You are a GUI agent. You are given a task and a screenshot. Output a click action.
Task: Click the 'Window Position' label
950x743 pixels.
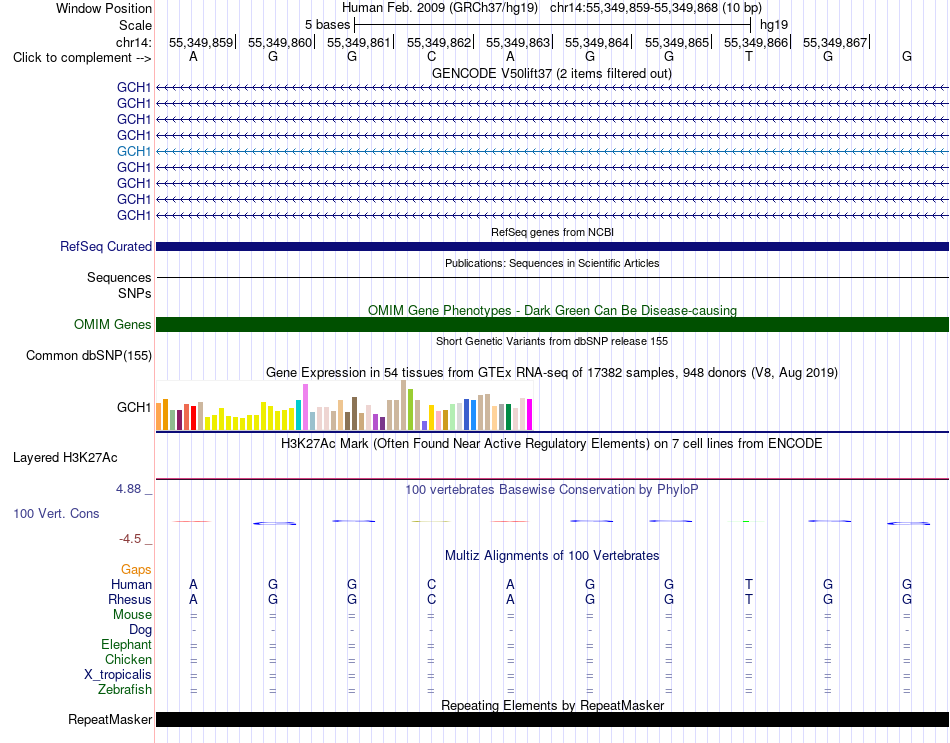coord(104,8)
